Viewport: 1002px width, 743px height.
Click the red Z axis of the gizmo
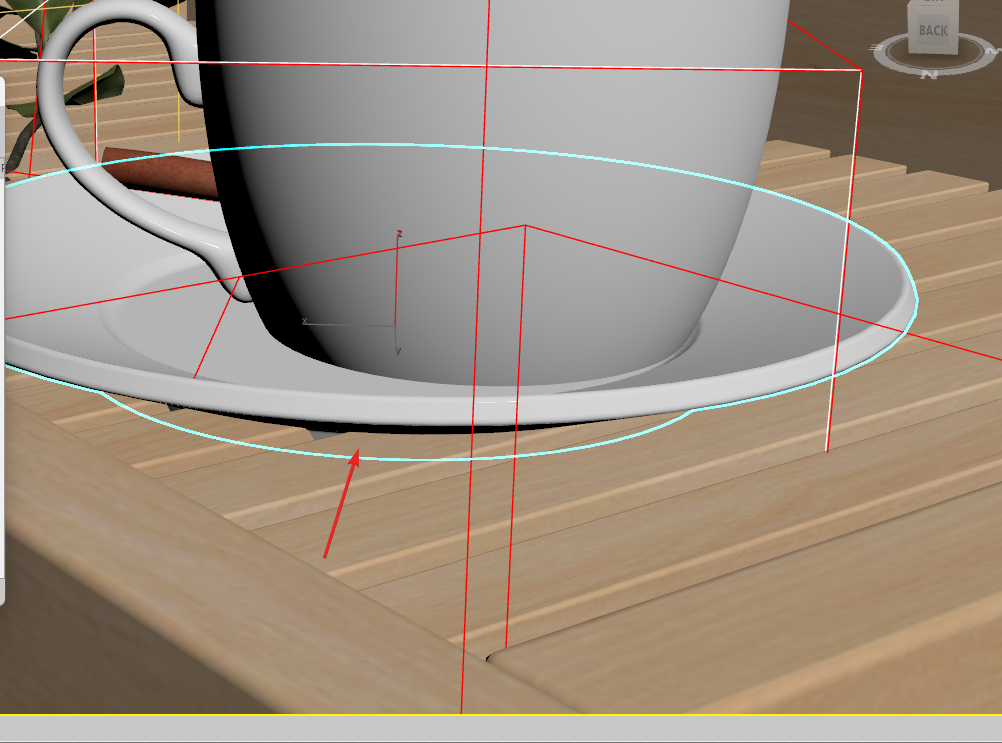click(x=396, y=281)
